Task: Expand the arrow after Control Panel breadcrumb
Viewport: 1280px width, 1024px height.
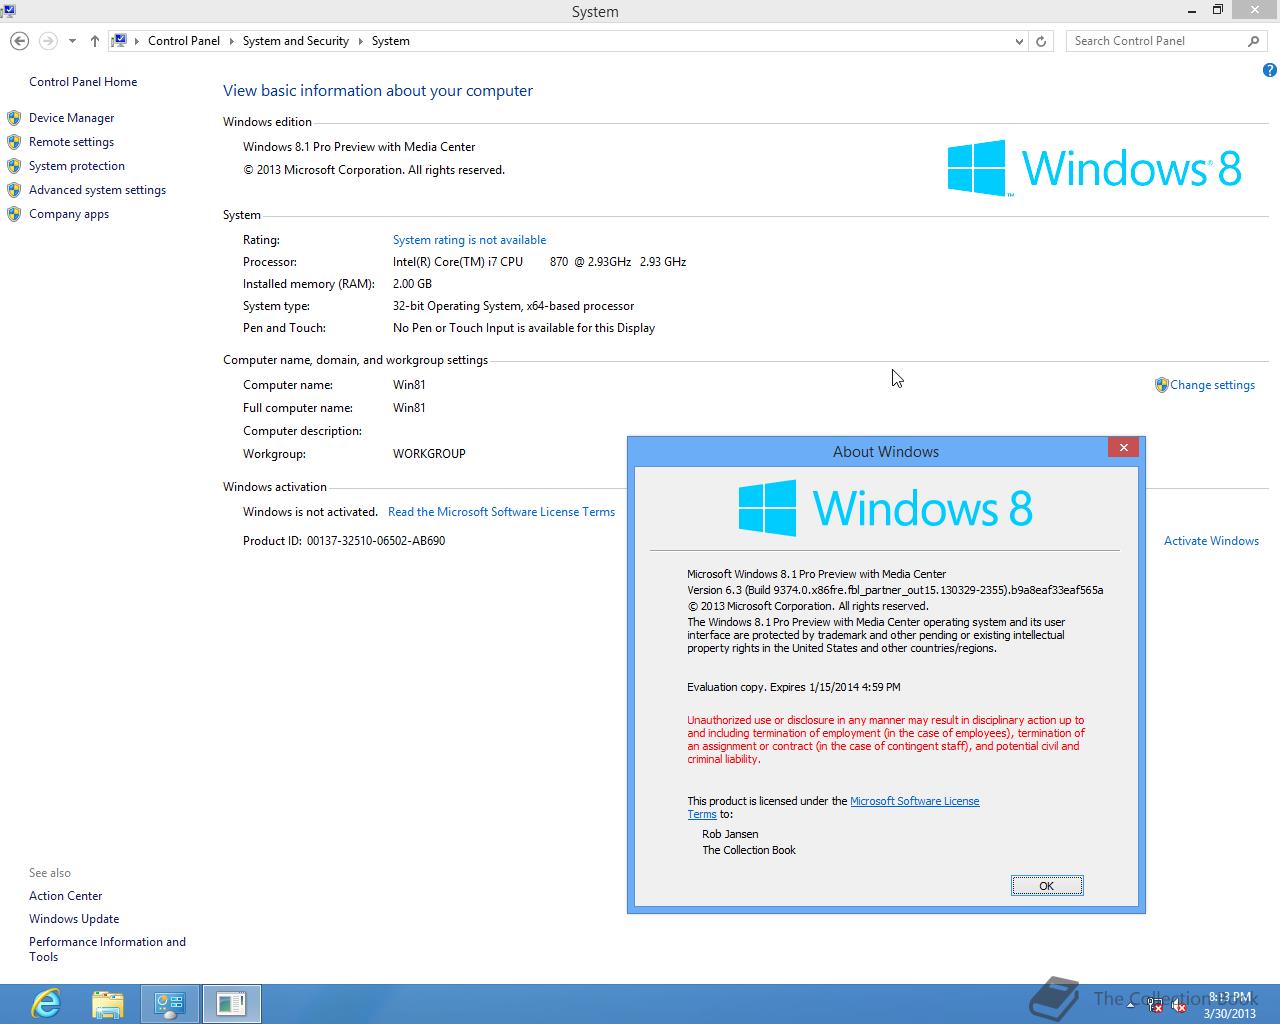Action: click(231, 41)
